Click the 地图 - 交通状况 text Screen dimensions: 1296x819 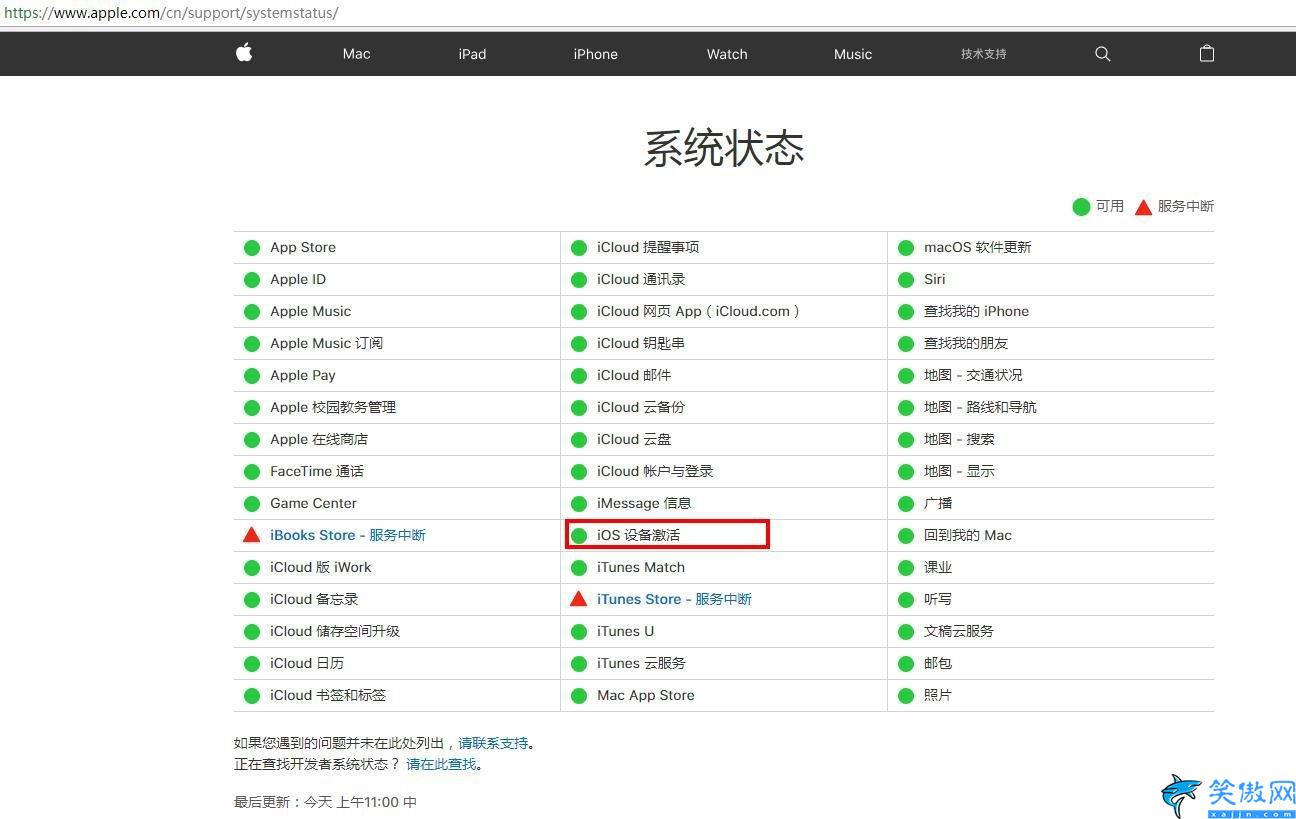[973, 375]
